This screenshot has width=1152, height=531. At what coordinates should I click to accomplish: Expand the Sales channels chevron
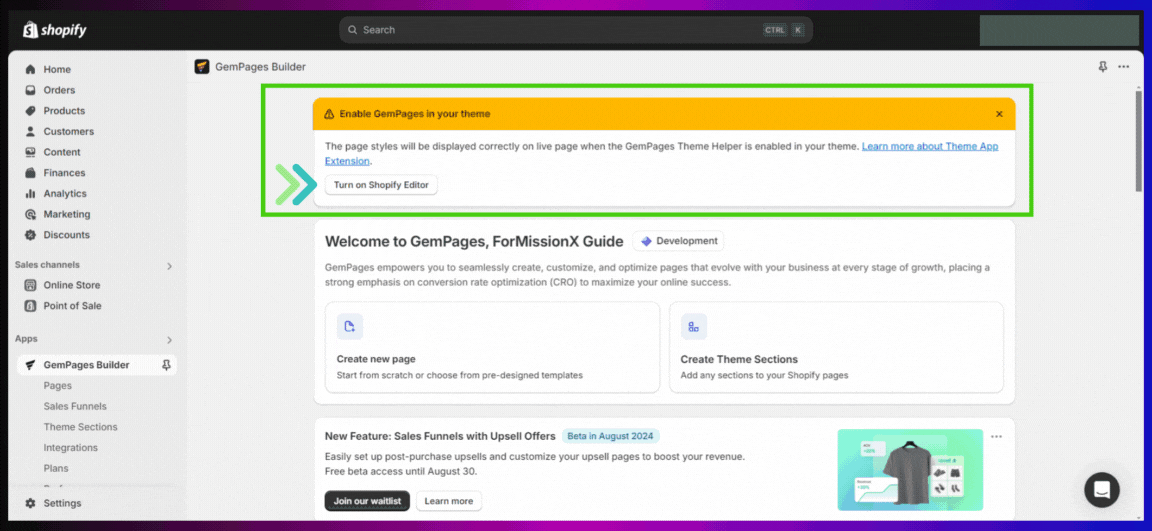(x=169, y=266)
